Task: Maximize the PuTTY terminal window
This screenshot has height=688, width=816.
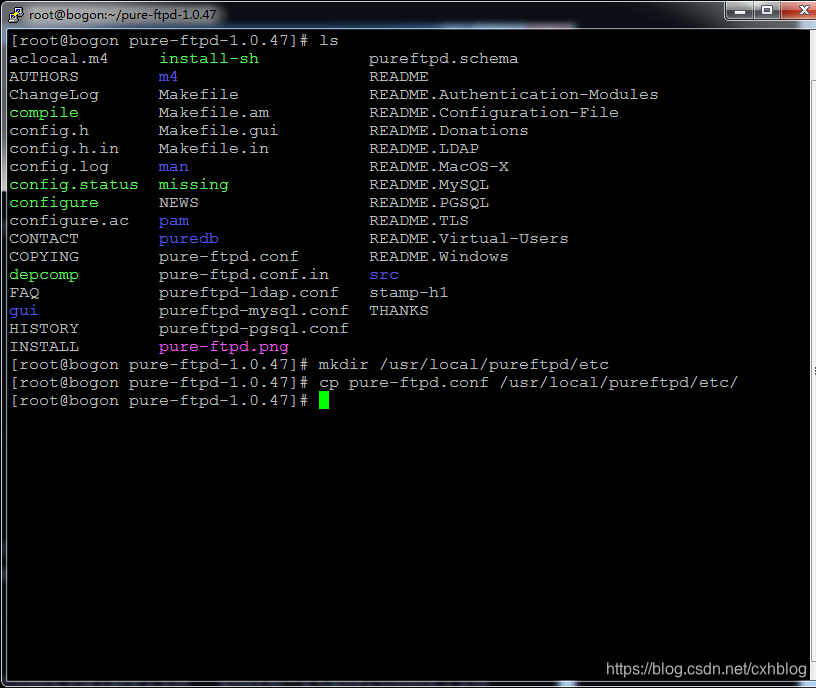Action: (x=767, y=10)
